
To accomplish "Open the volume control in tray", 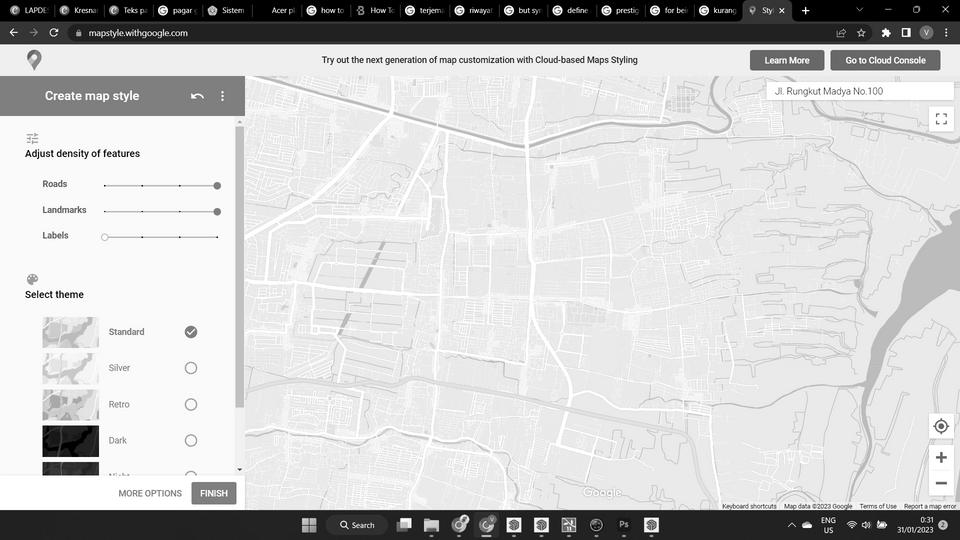I will [866, 525].
